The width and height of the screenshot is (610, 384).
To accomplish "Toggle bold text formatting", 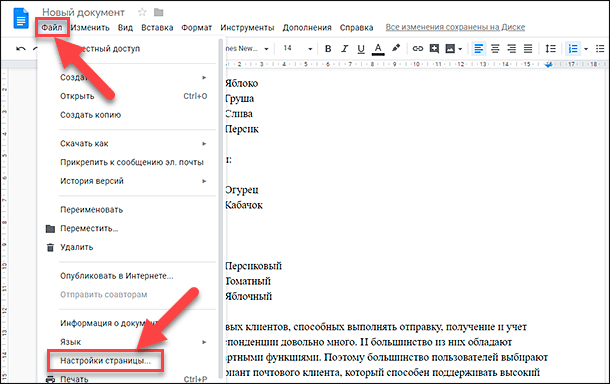I will tap(328, 49).
